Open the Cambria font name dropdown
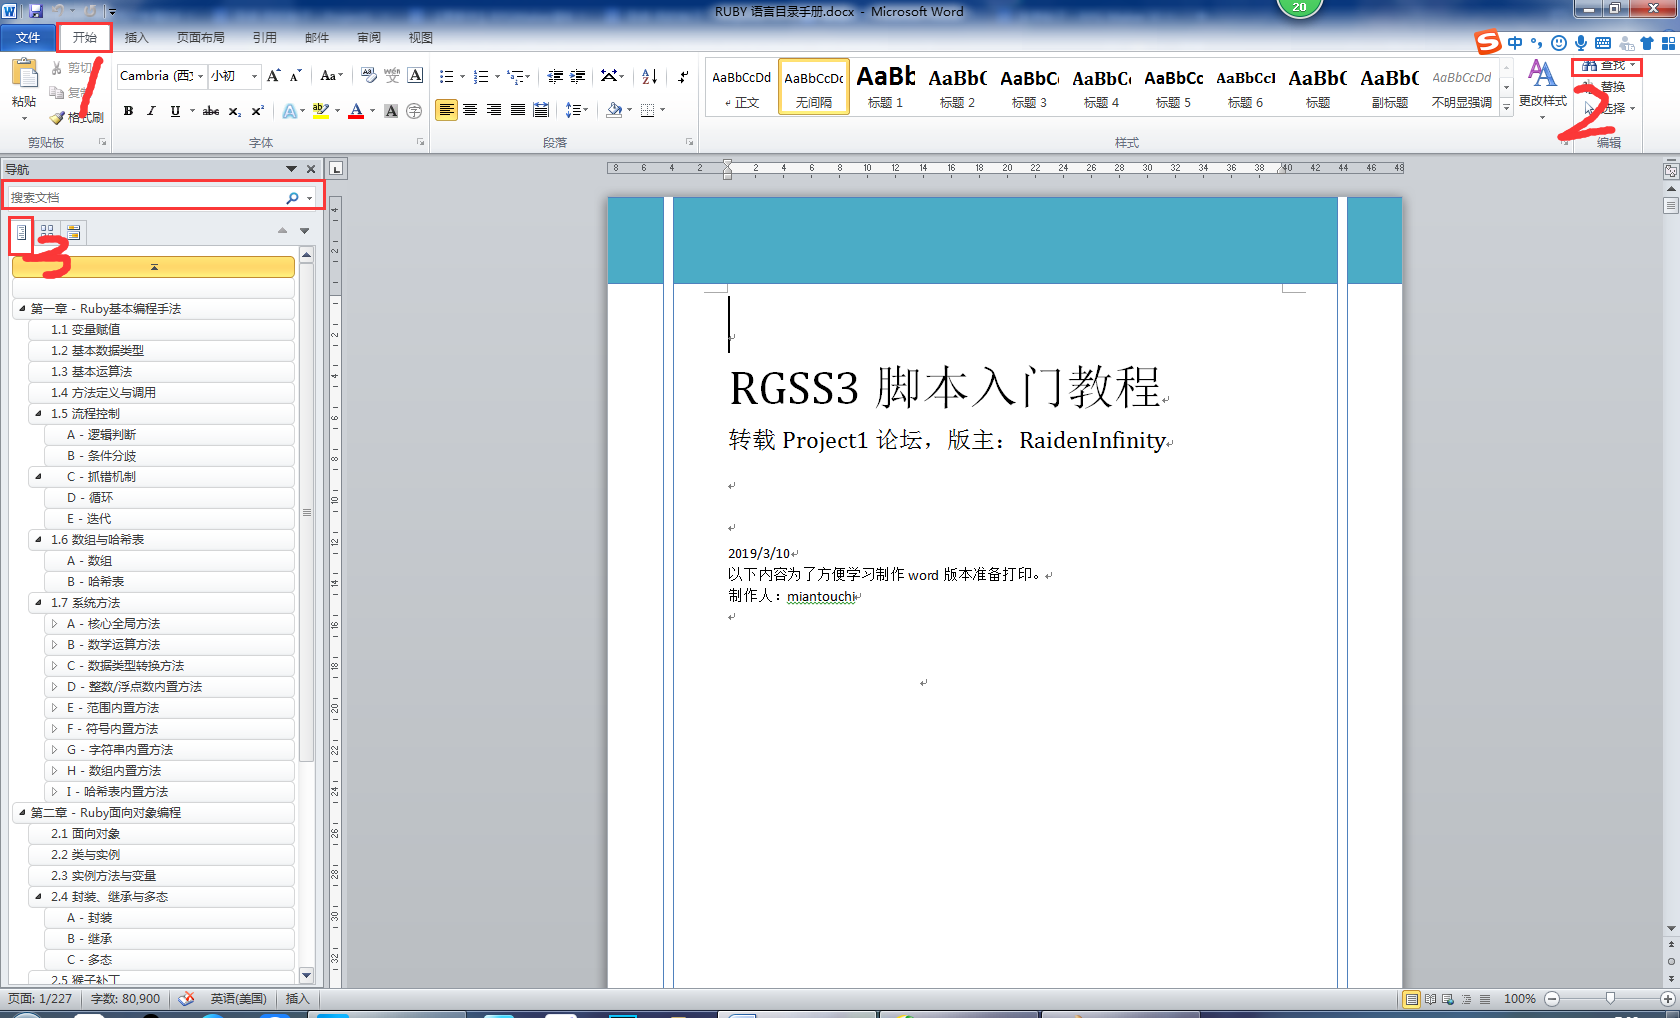1680x1018 pixels. pos(200,76)
